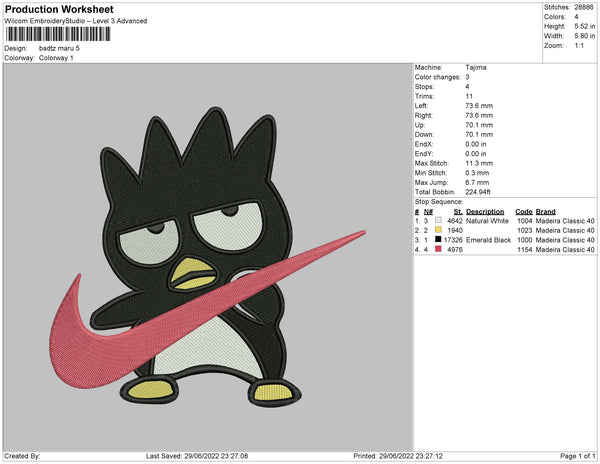Image resolution: width=600 pixels, height=464 pixels.
Task: Click the Max Stitch value 11.3 mm
Action: 479,163
